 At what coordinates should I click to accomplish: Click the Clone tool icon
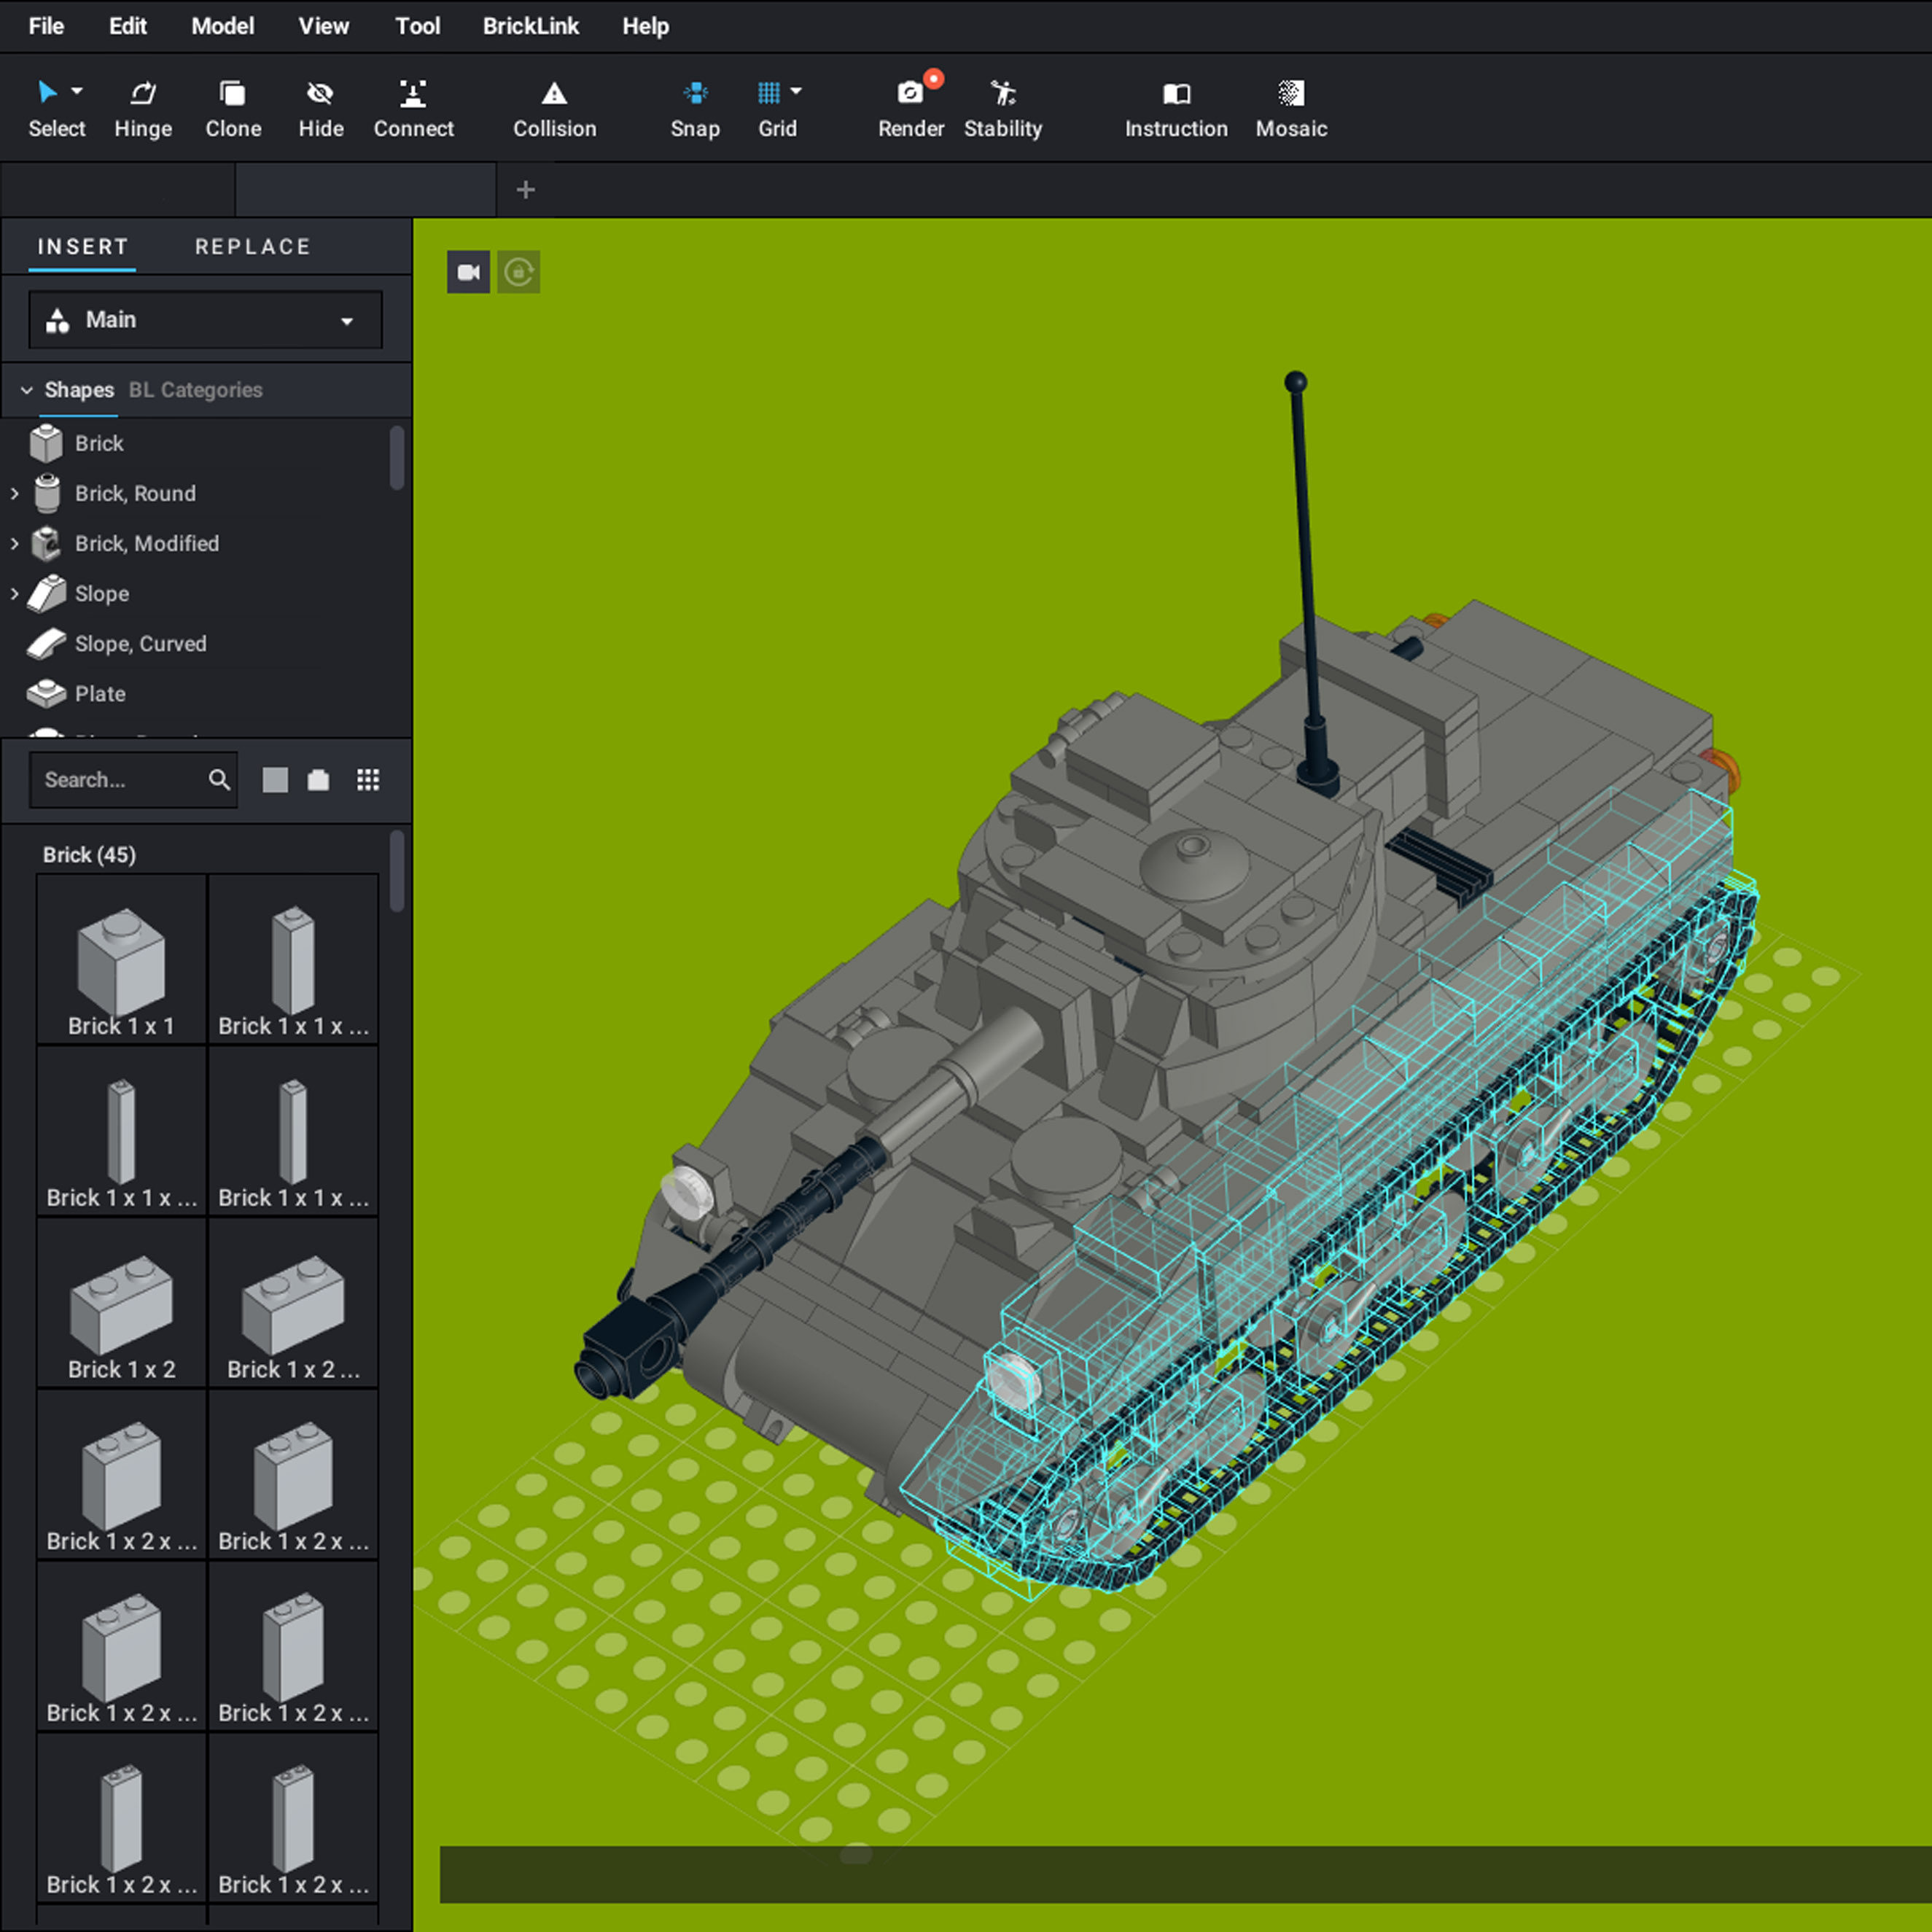[232, 94]
